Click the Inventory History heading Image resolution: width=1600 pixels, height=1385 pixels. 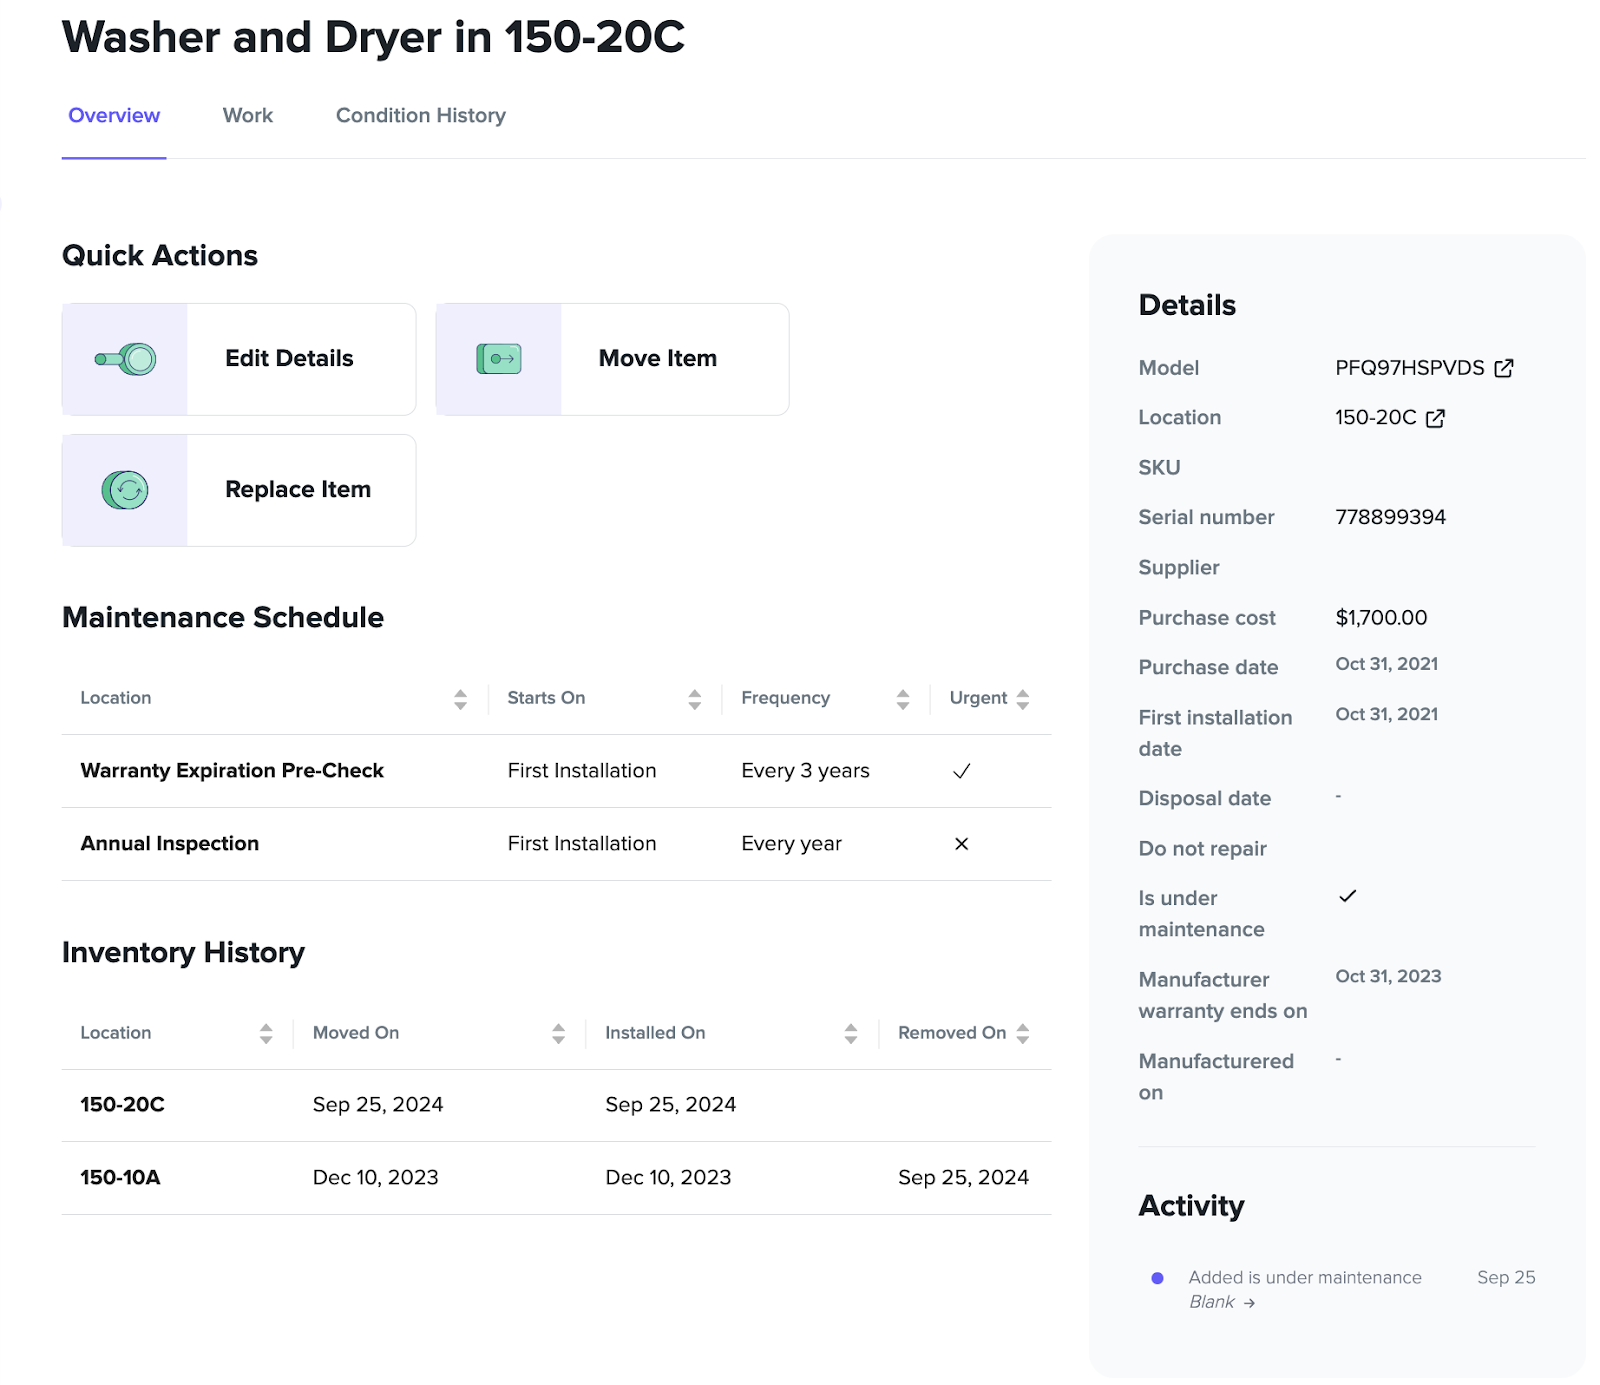pyautogui.click(x=183, y=953)
